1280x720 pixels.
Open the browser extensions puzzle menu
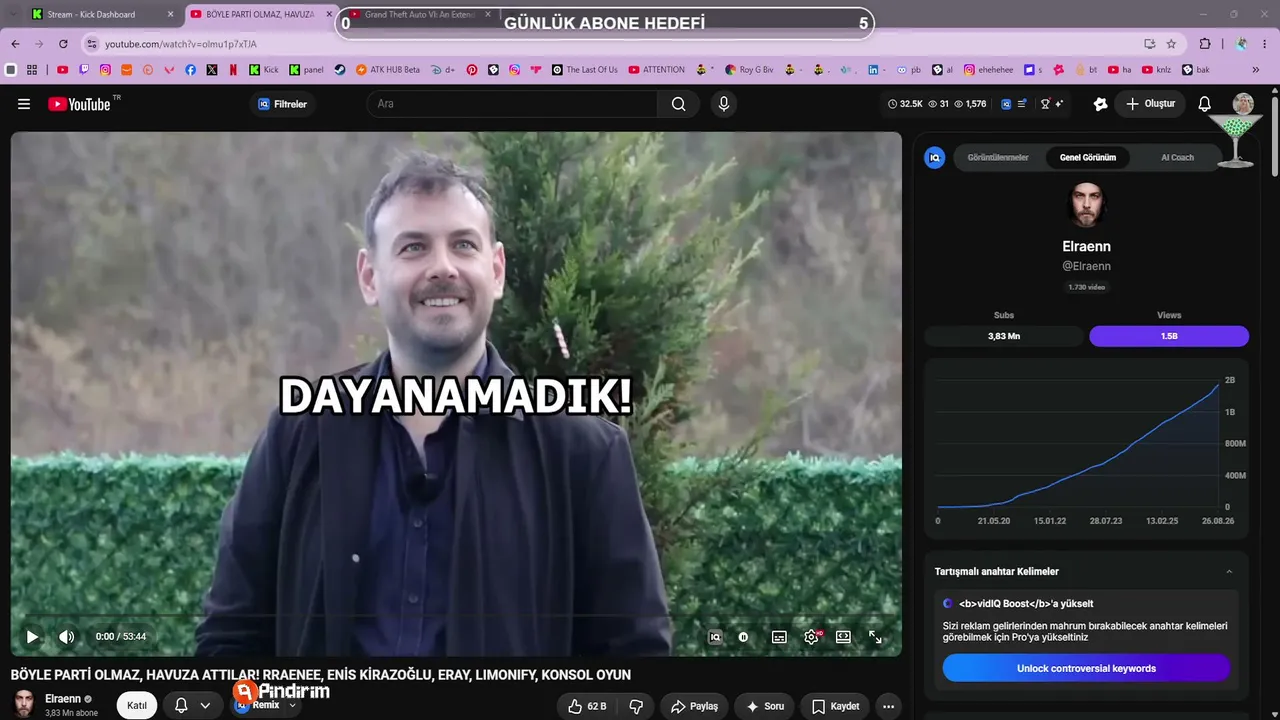[1205, 44]
